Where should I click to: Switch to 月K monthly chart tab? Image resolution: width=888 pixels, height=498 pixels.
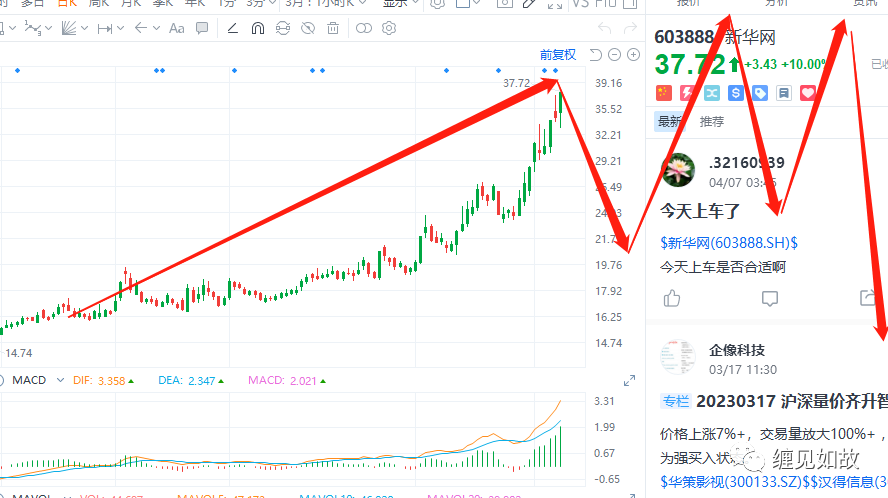131,3
